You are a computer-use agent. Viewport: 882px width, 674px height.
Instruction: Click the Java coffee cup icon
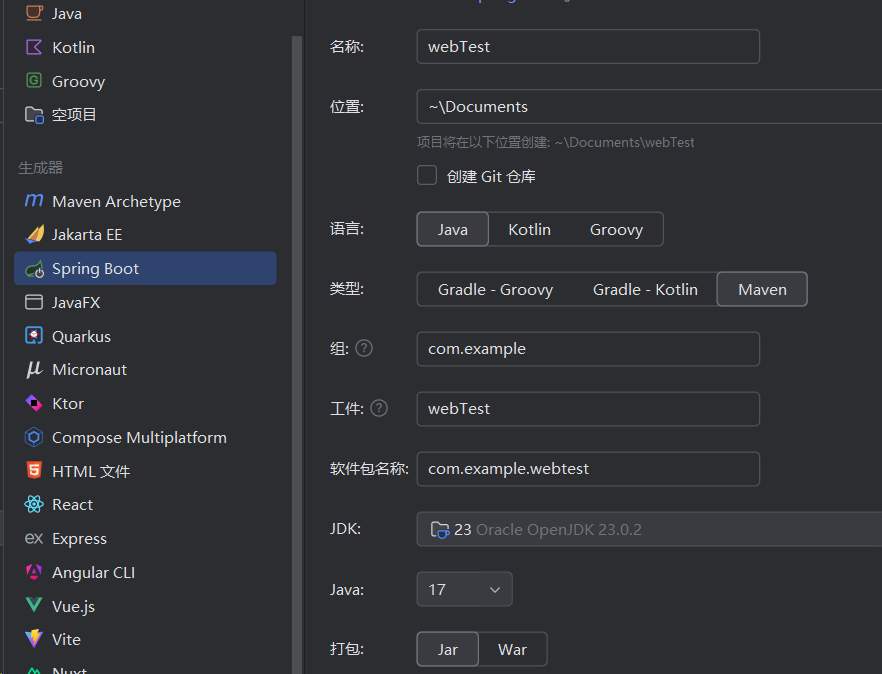click(34, 12)
